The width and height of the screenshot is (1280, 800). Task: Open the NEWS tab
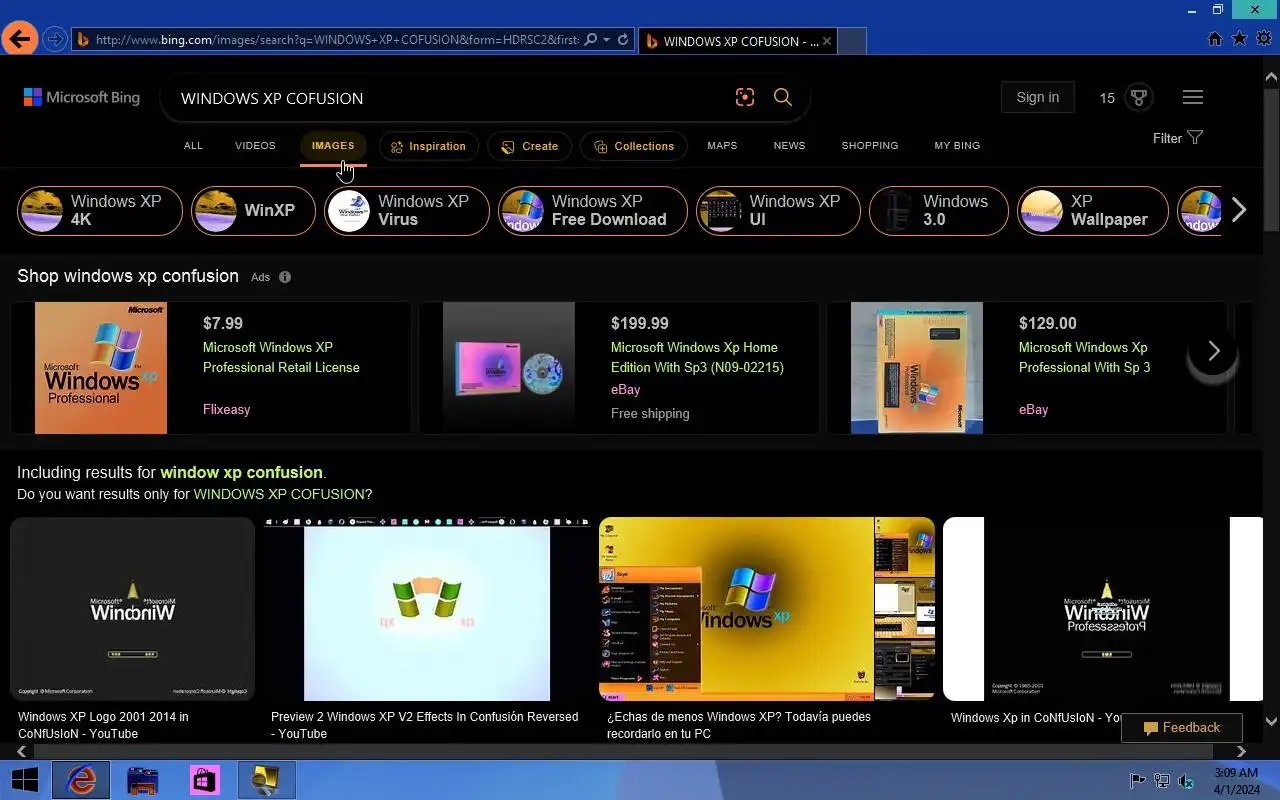(789, 146)
